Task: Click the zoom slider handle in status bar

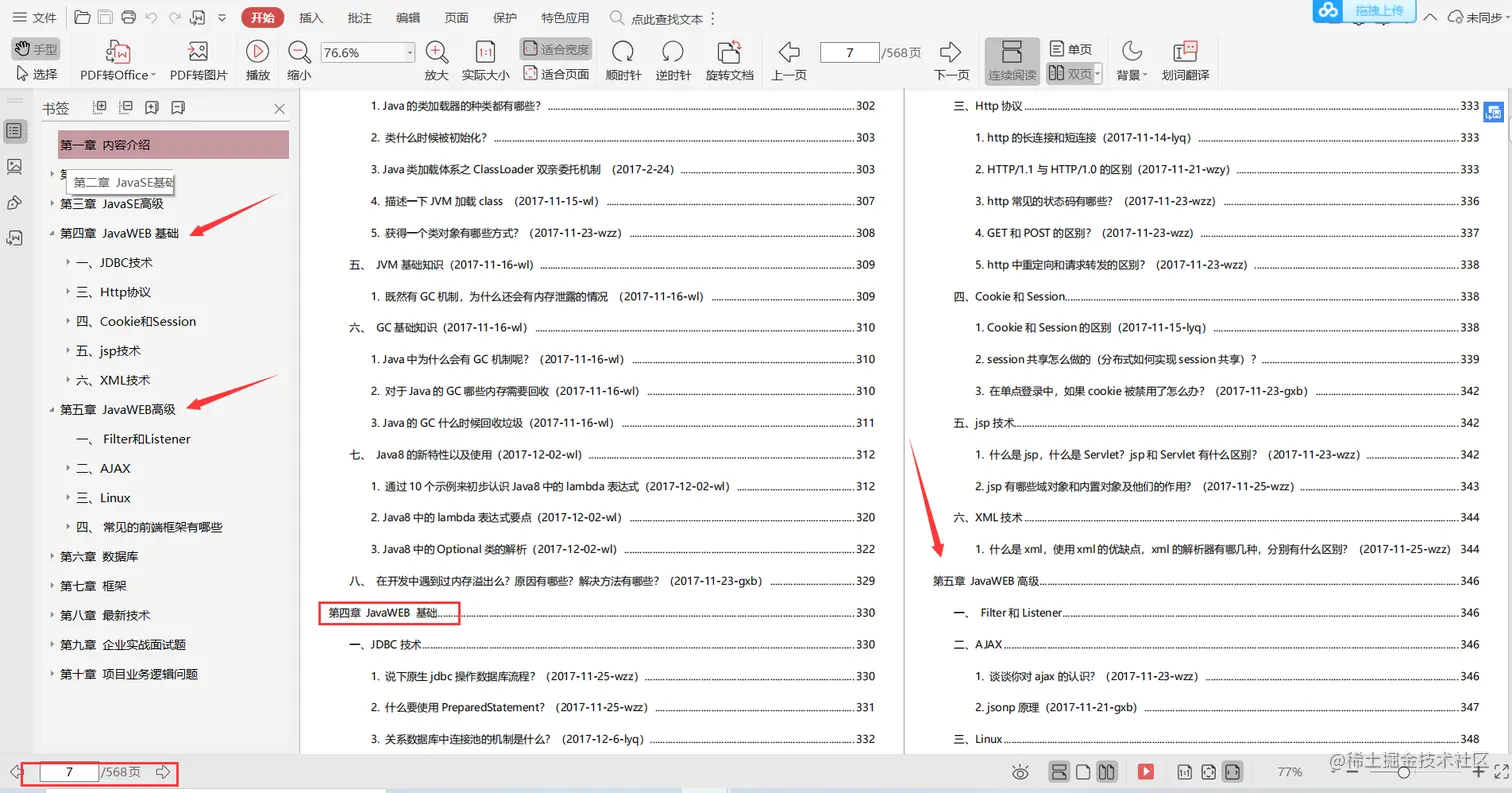Action: [x=1404, y=772]
